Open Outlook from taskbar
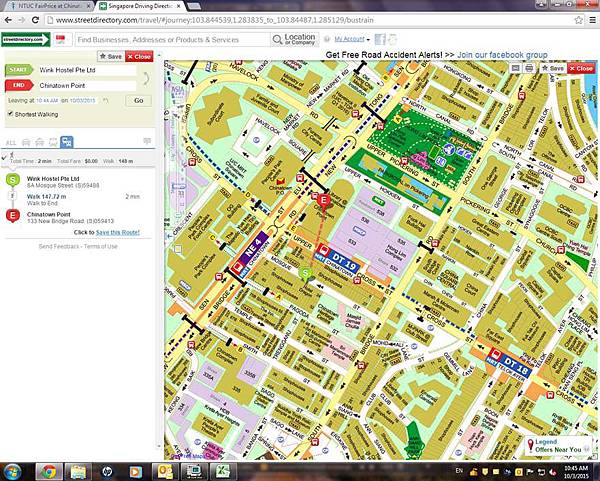 point(165,471)
